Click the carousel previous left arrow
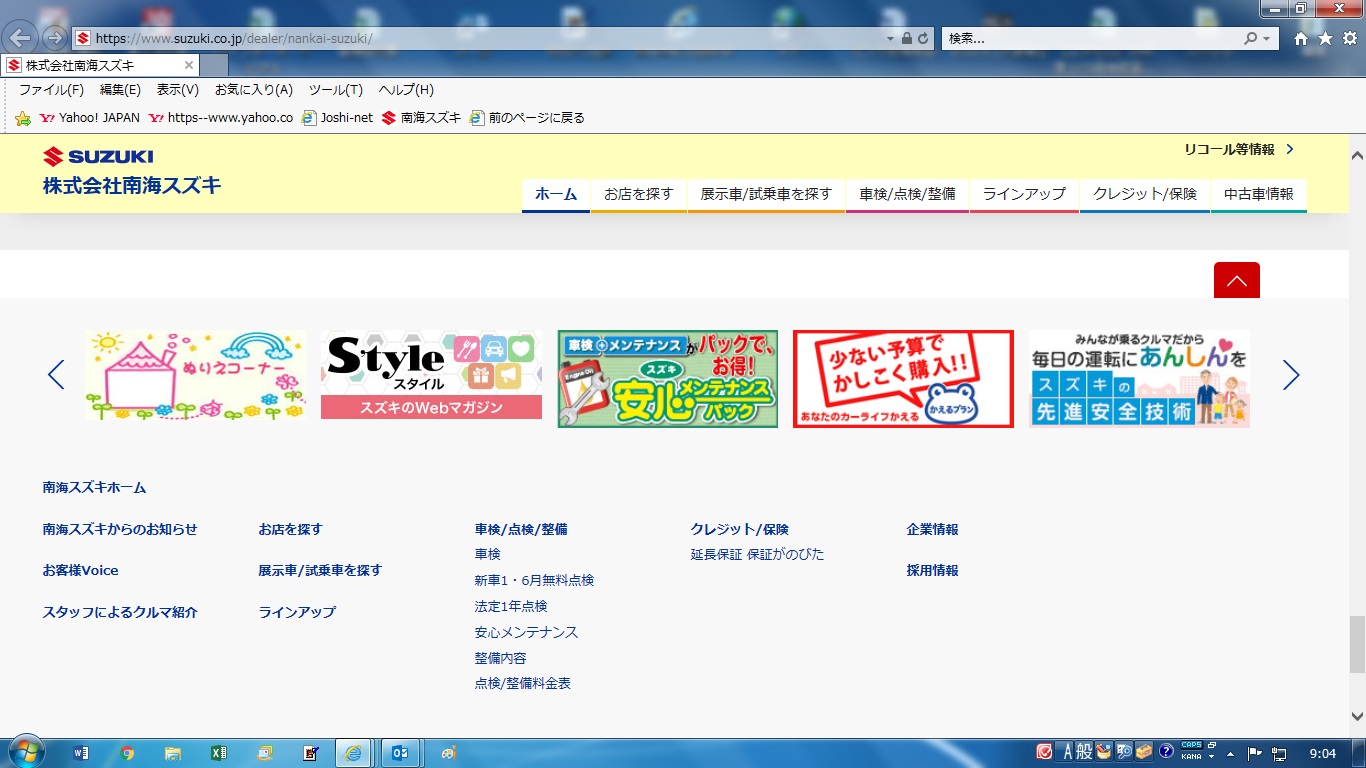Screen dimensions: 1366x768 (56, 375)
